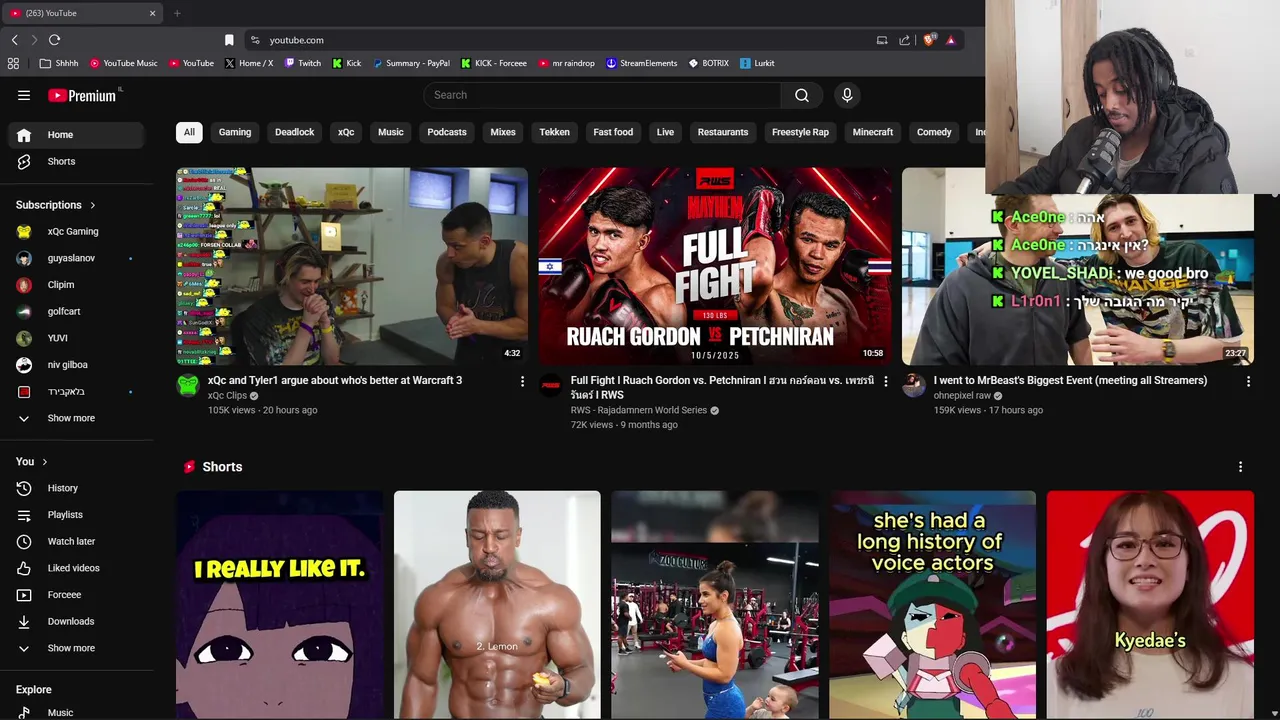Click the RWS channel avatar
1280x720 pixels.
pos(551,386)
